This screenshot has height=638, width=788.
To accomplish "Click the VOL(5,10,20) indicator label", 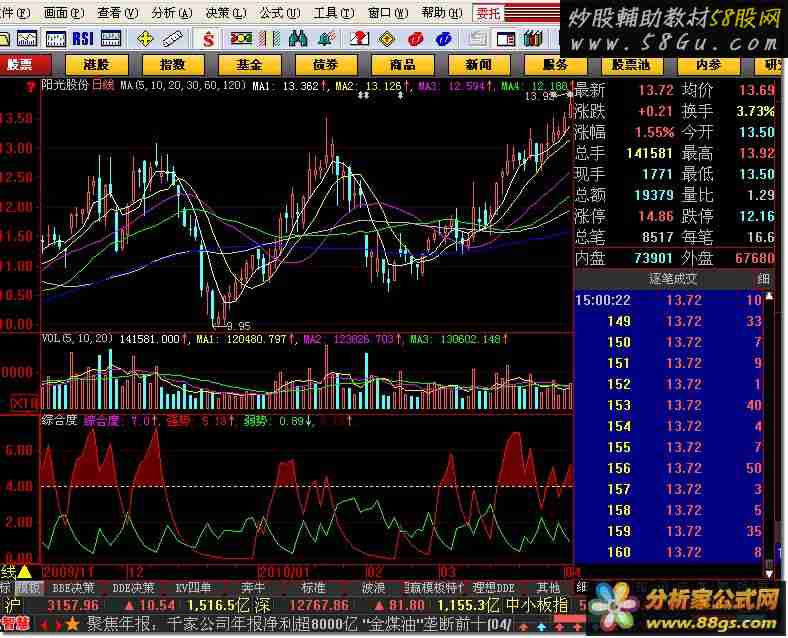I will click(x=77, y=339).
